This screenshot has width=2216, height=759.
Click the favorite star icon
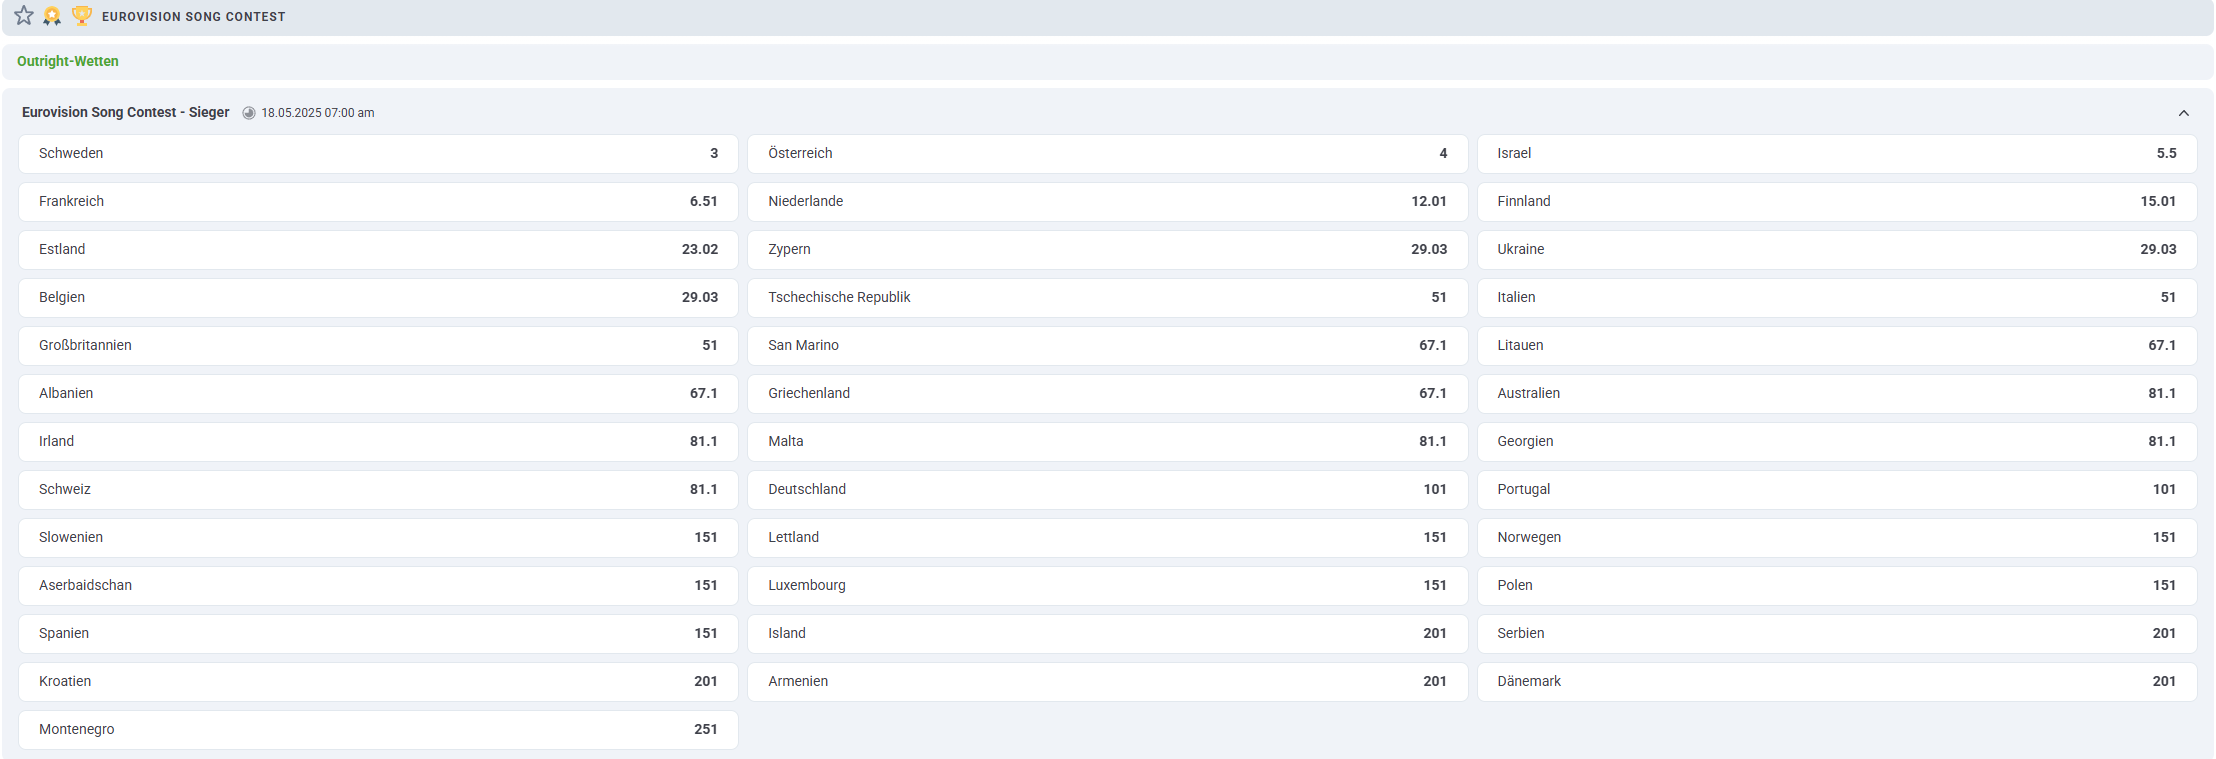pyautogui.click(x=24, y=16)
